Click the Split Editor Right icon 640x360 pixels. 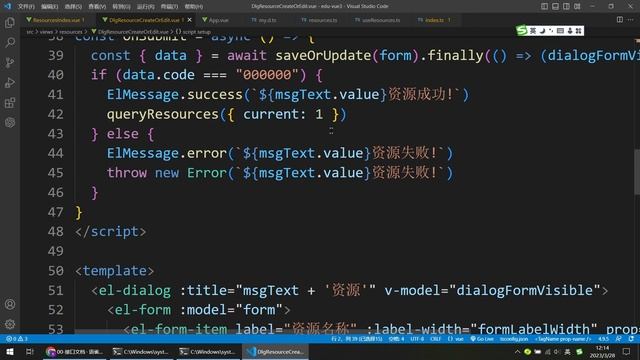coord(620,20)
